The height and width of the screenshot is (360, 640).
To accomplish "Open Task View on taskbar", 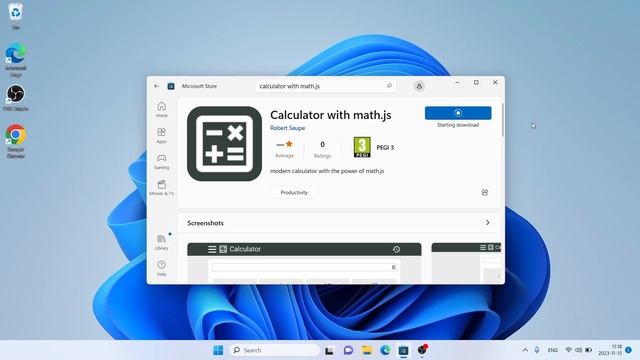I will (x=329, y=350).
